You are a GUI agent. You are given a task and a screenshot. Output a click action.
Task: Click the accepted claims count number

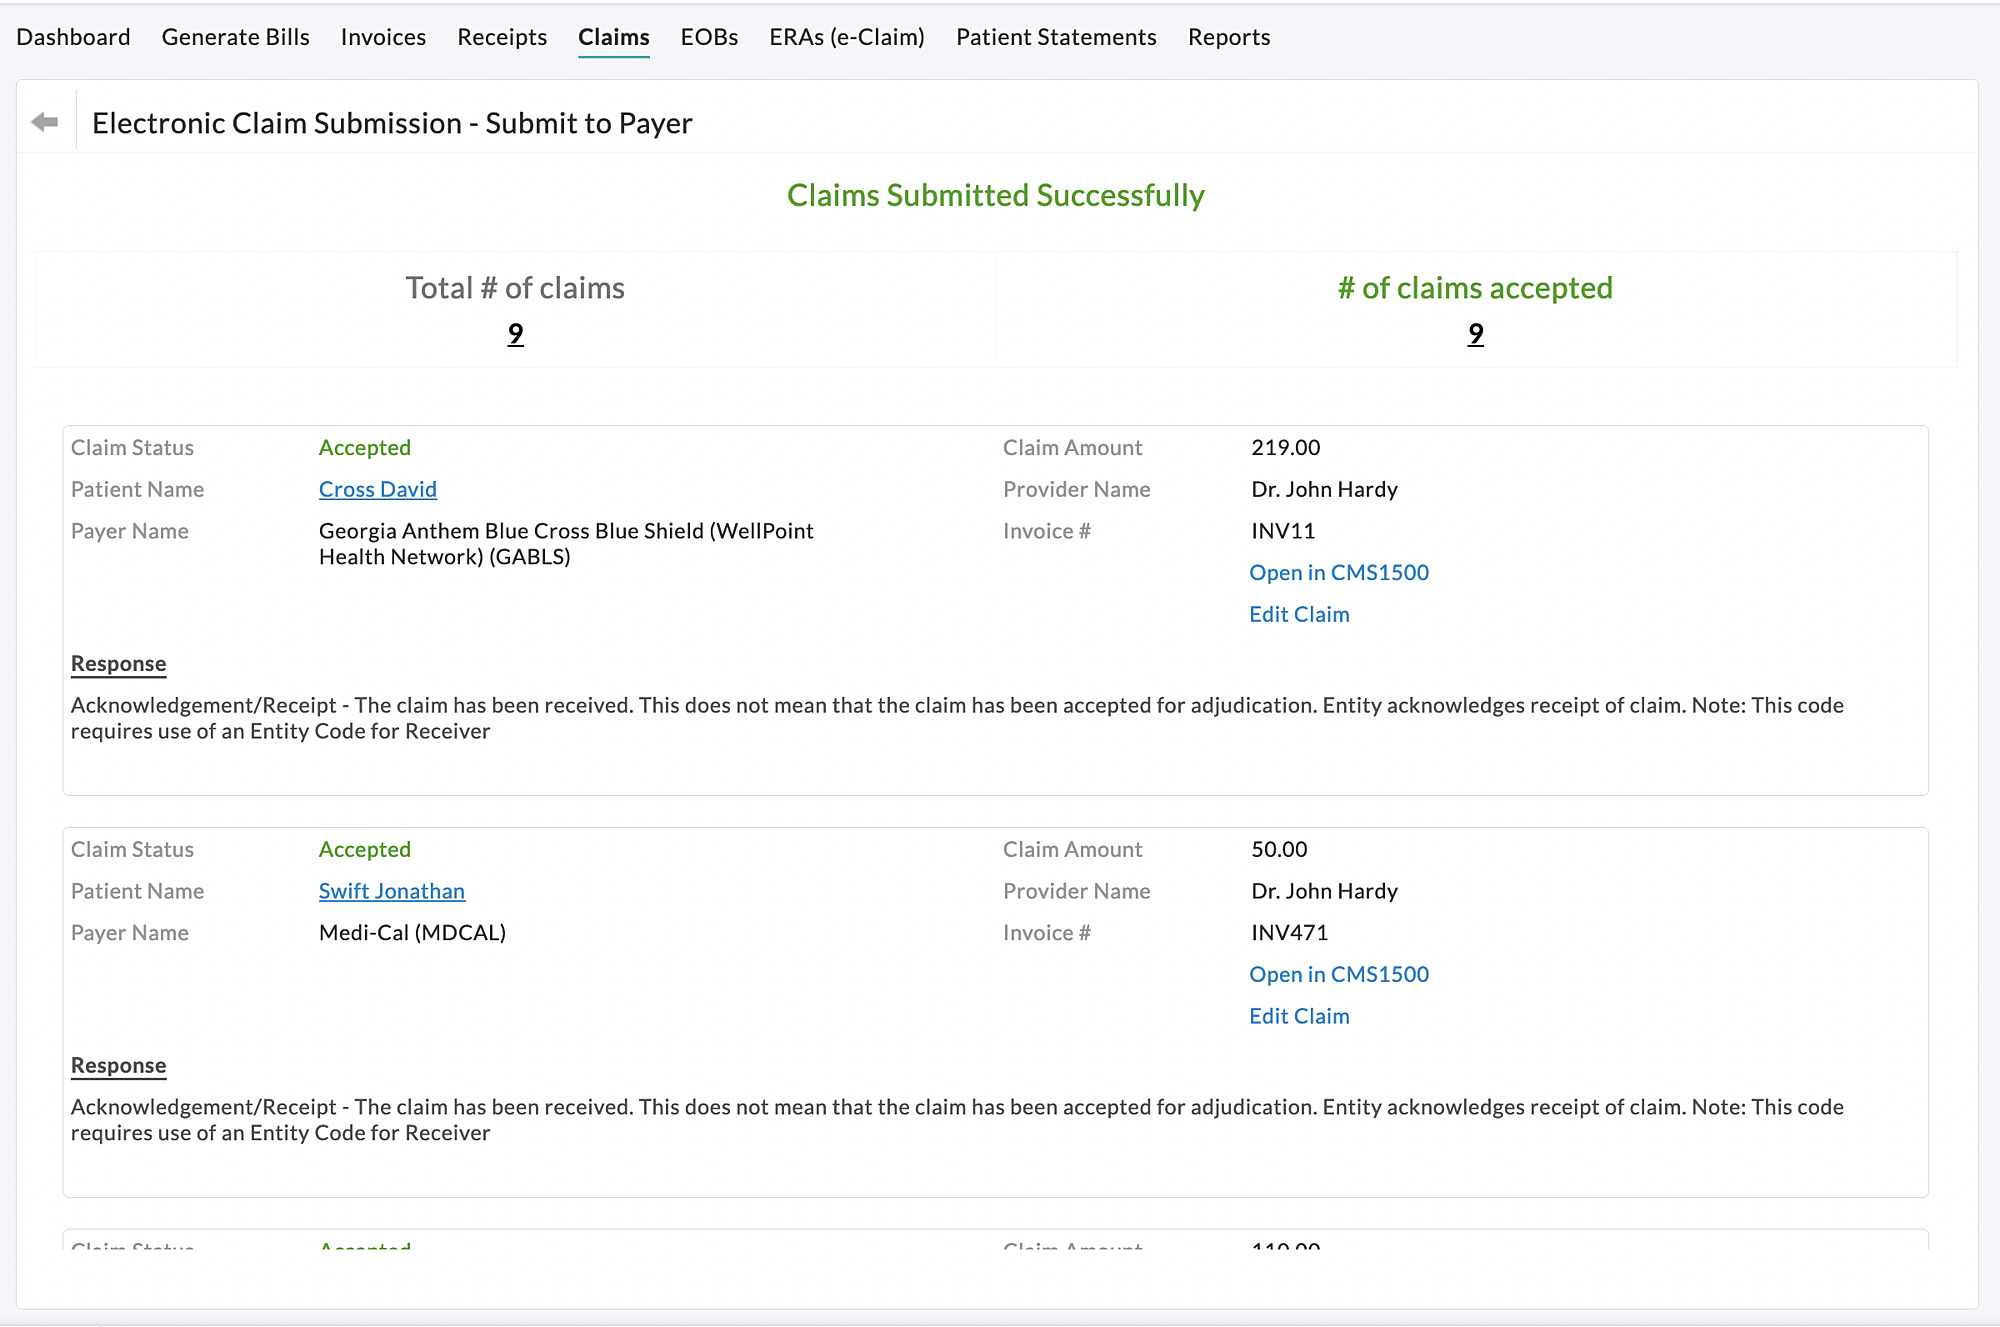pyautogui.click(x=1475, y=334)
